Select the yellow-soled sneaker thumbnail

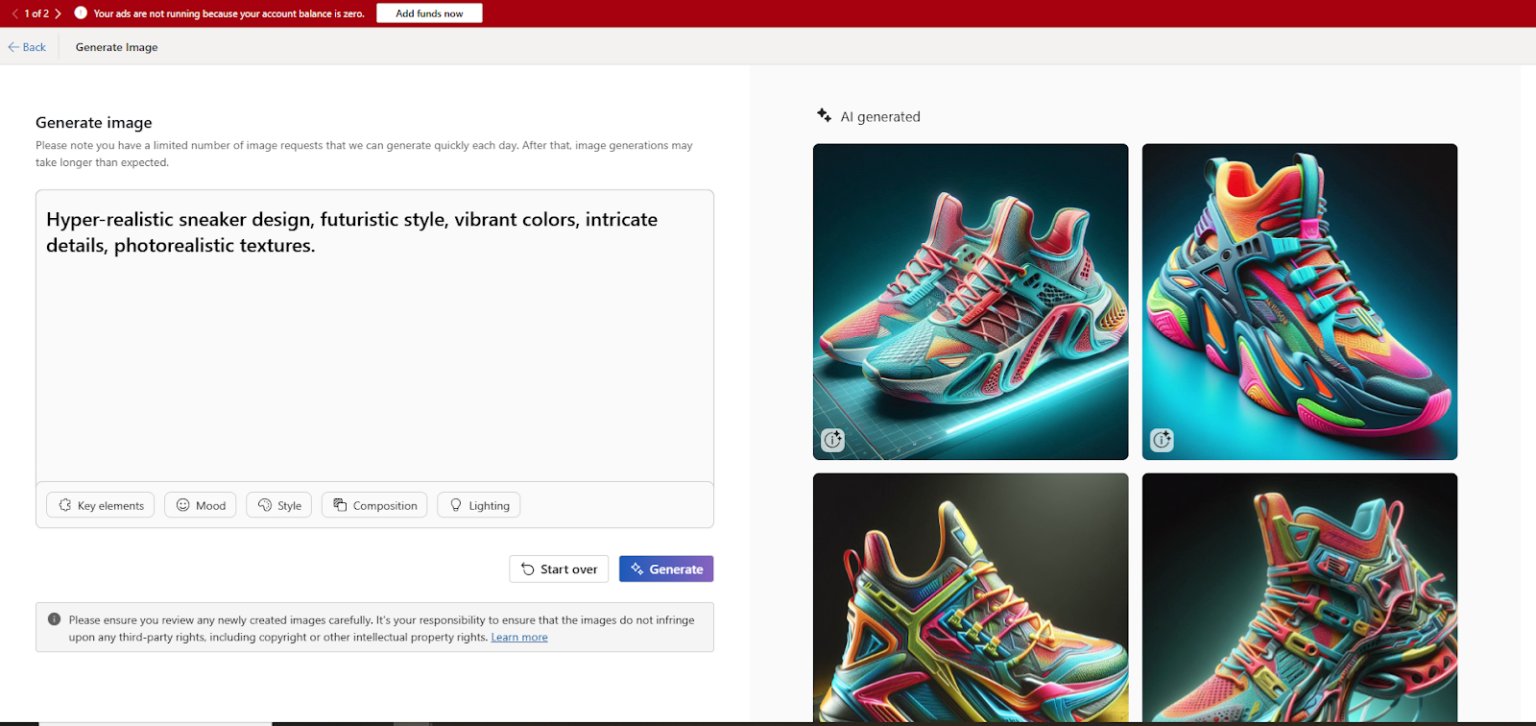(970, 597)
